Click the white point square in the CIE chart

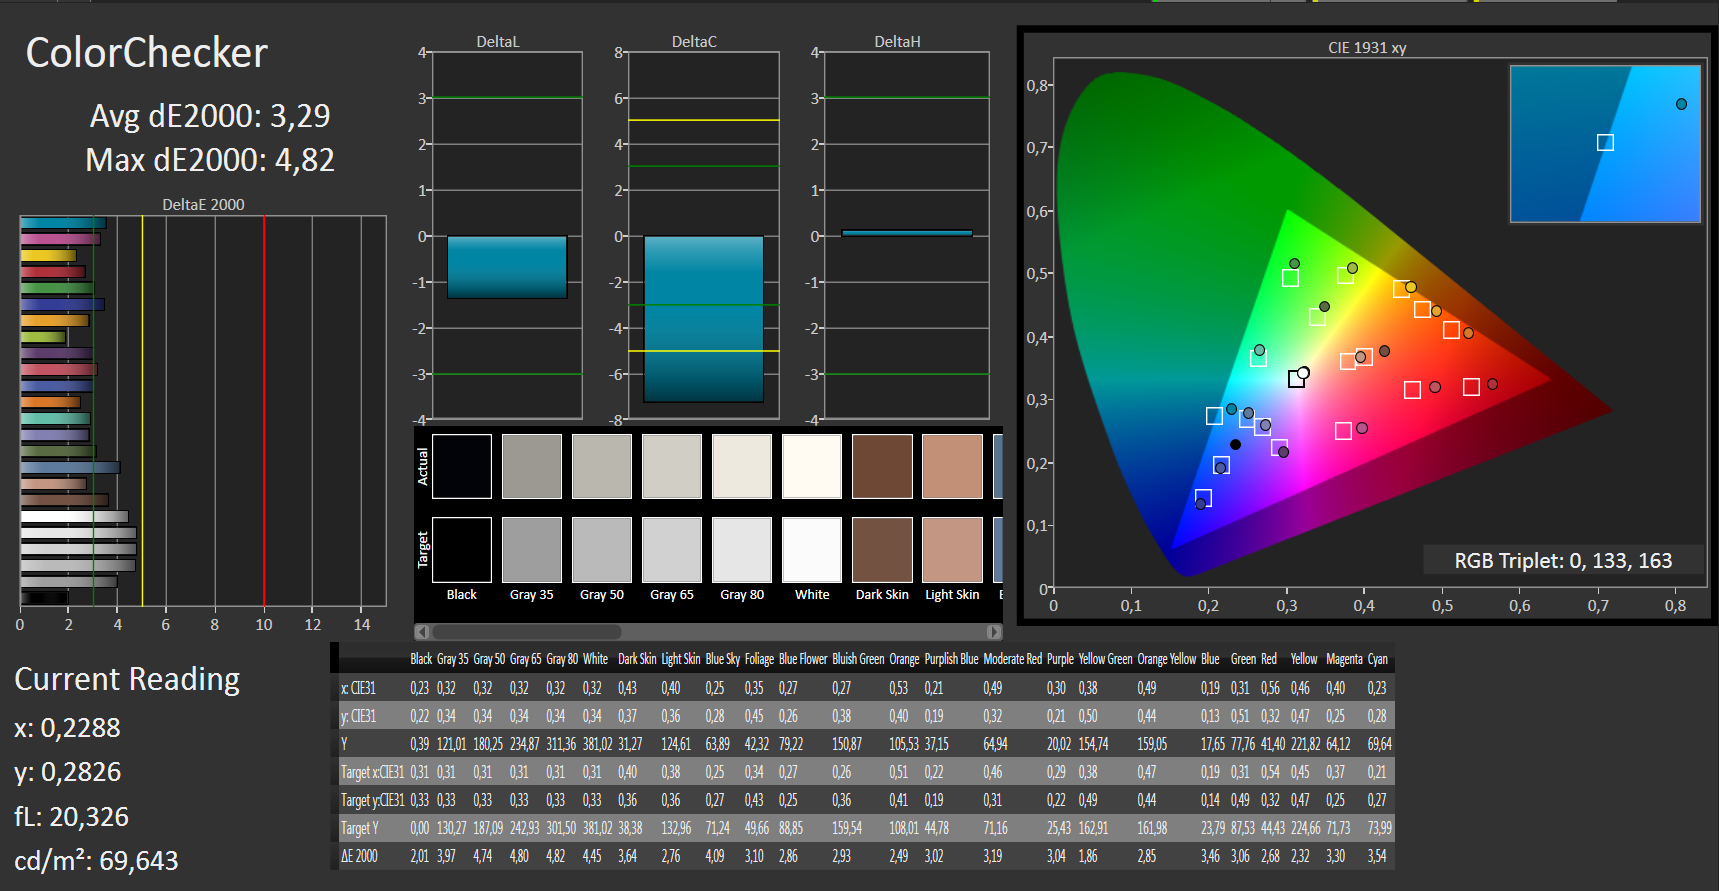pos(1296,379)
